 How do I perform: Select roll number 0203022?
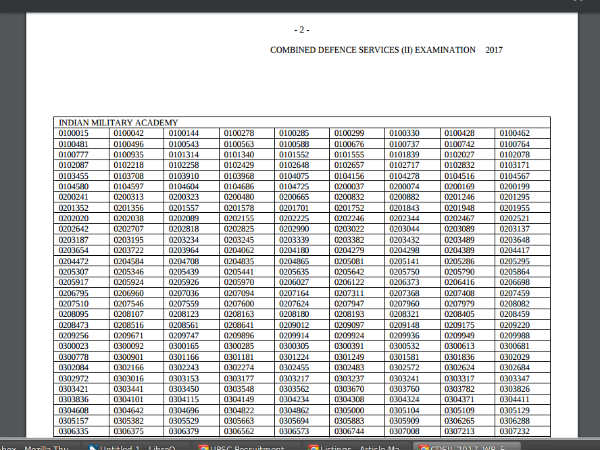click(349, 229)
